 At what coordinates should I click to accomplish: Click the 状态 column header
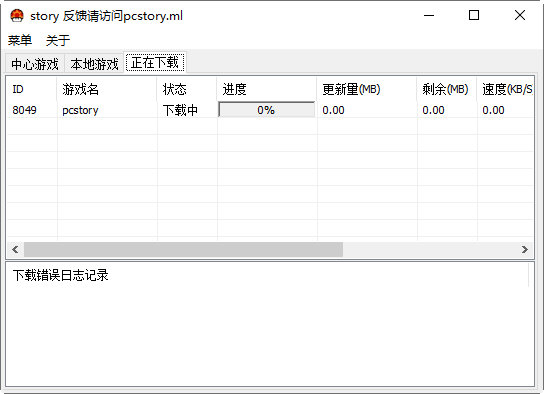point(187,89)
